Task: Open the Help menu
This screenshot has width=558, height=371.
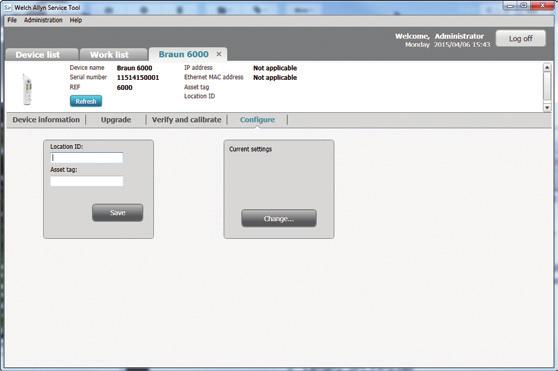Action: coord(75,20)
